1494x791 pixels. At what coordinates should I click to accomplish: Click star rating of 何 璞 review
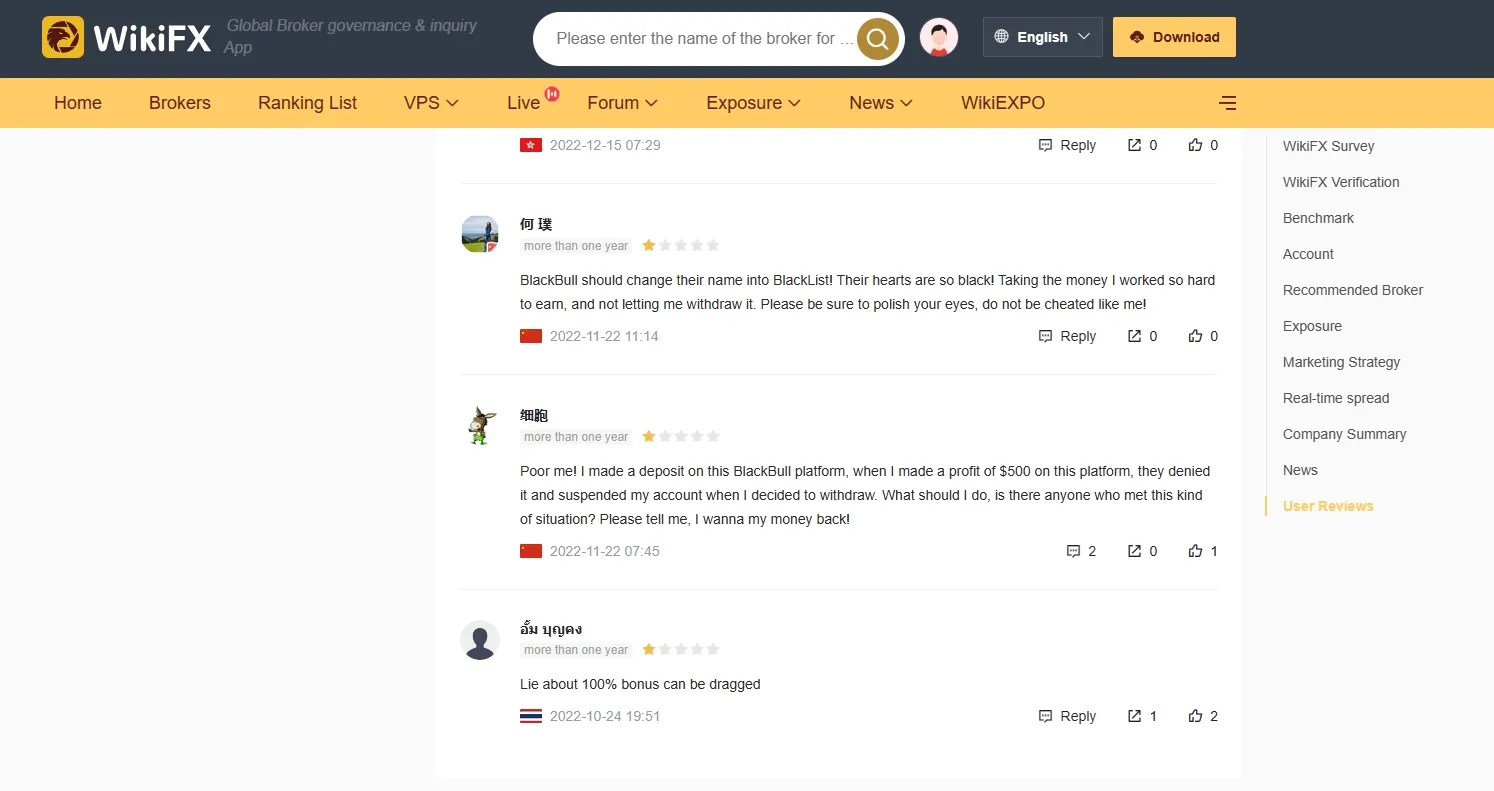point(681,245)
